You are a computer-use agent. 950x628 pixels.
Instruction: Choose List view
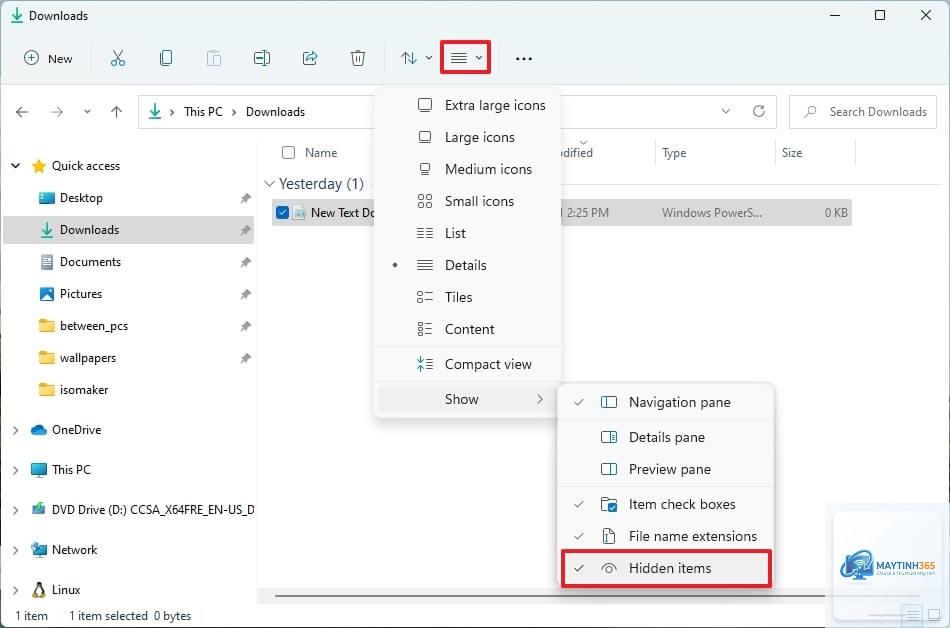coord(468,233)
